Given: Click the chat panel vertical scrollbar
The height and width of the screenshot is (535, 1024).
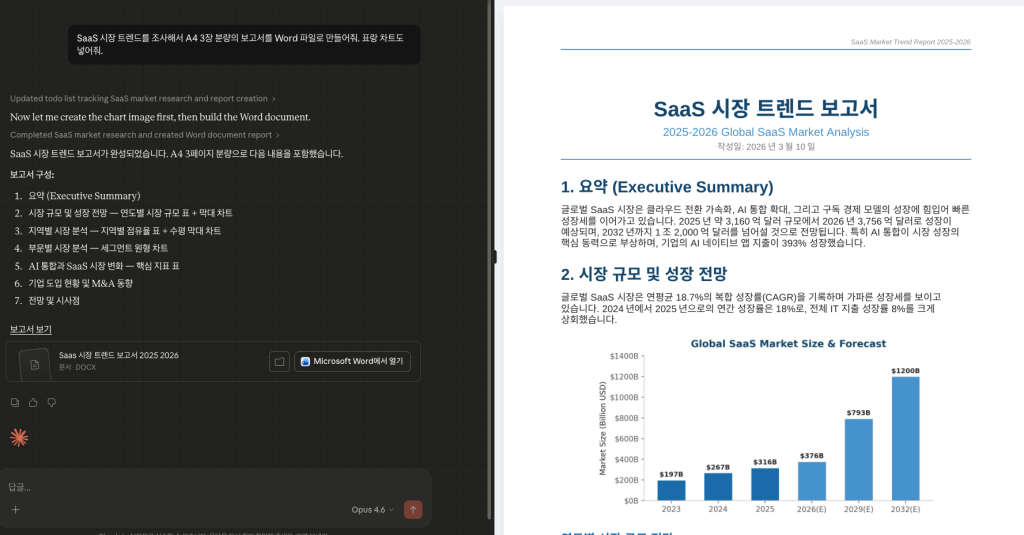Looking at the screenshot, I should [x=488, y=200].
